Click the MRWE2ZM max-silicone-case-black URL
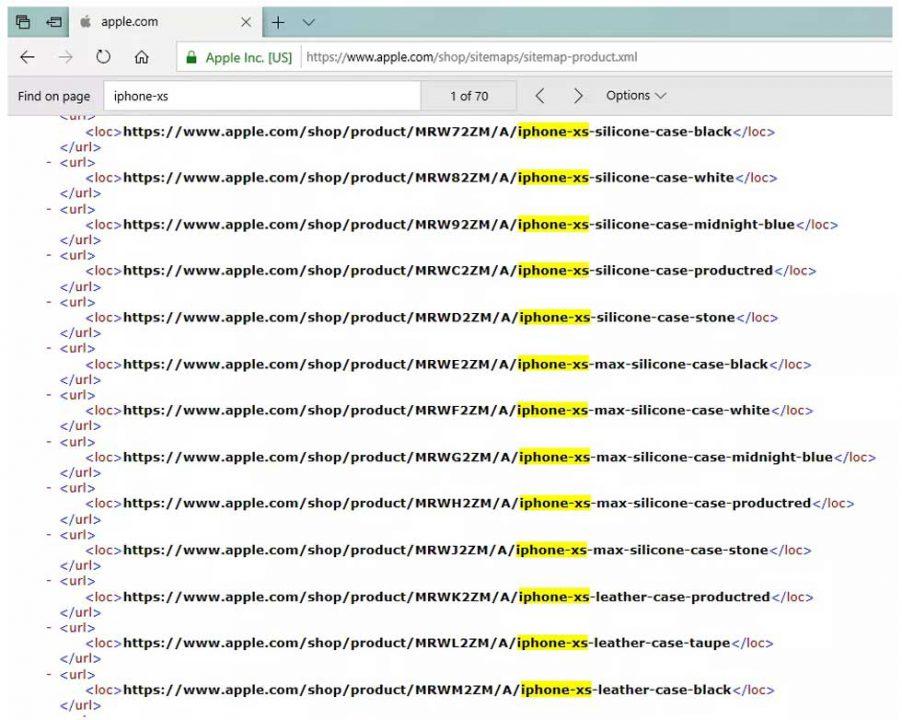Viewport: 902px width, 720px height. pyautogui.click(x=446, y=364)
